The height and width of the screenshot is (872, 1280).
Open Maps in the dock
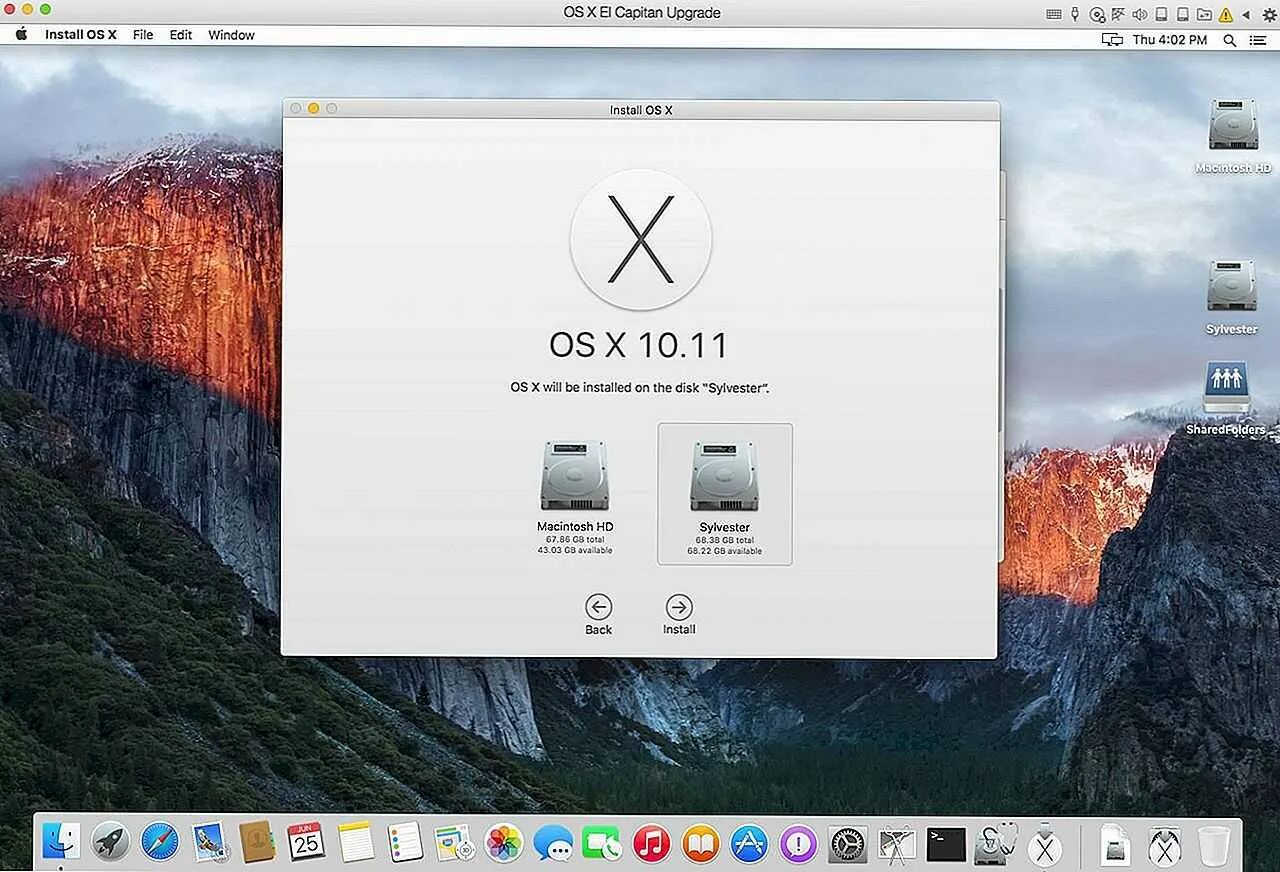tap(454, 842)
